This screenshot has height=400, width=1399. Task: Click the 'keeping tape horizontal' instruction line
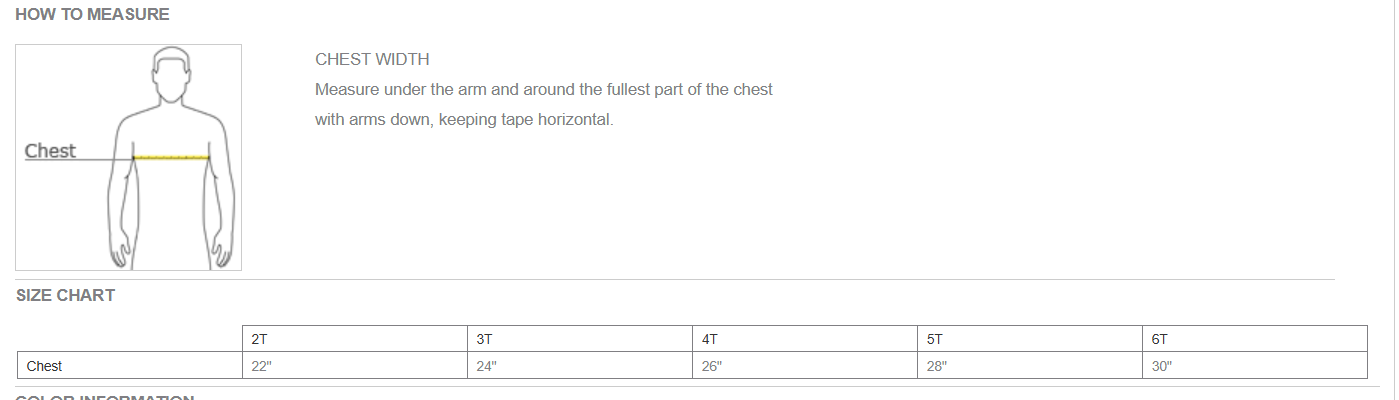[464, 120]
